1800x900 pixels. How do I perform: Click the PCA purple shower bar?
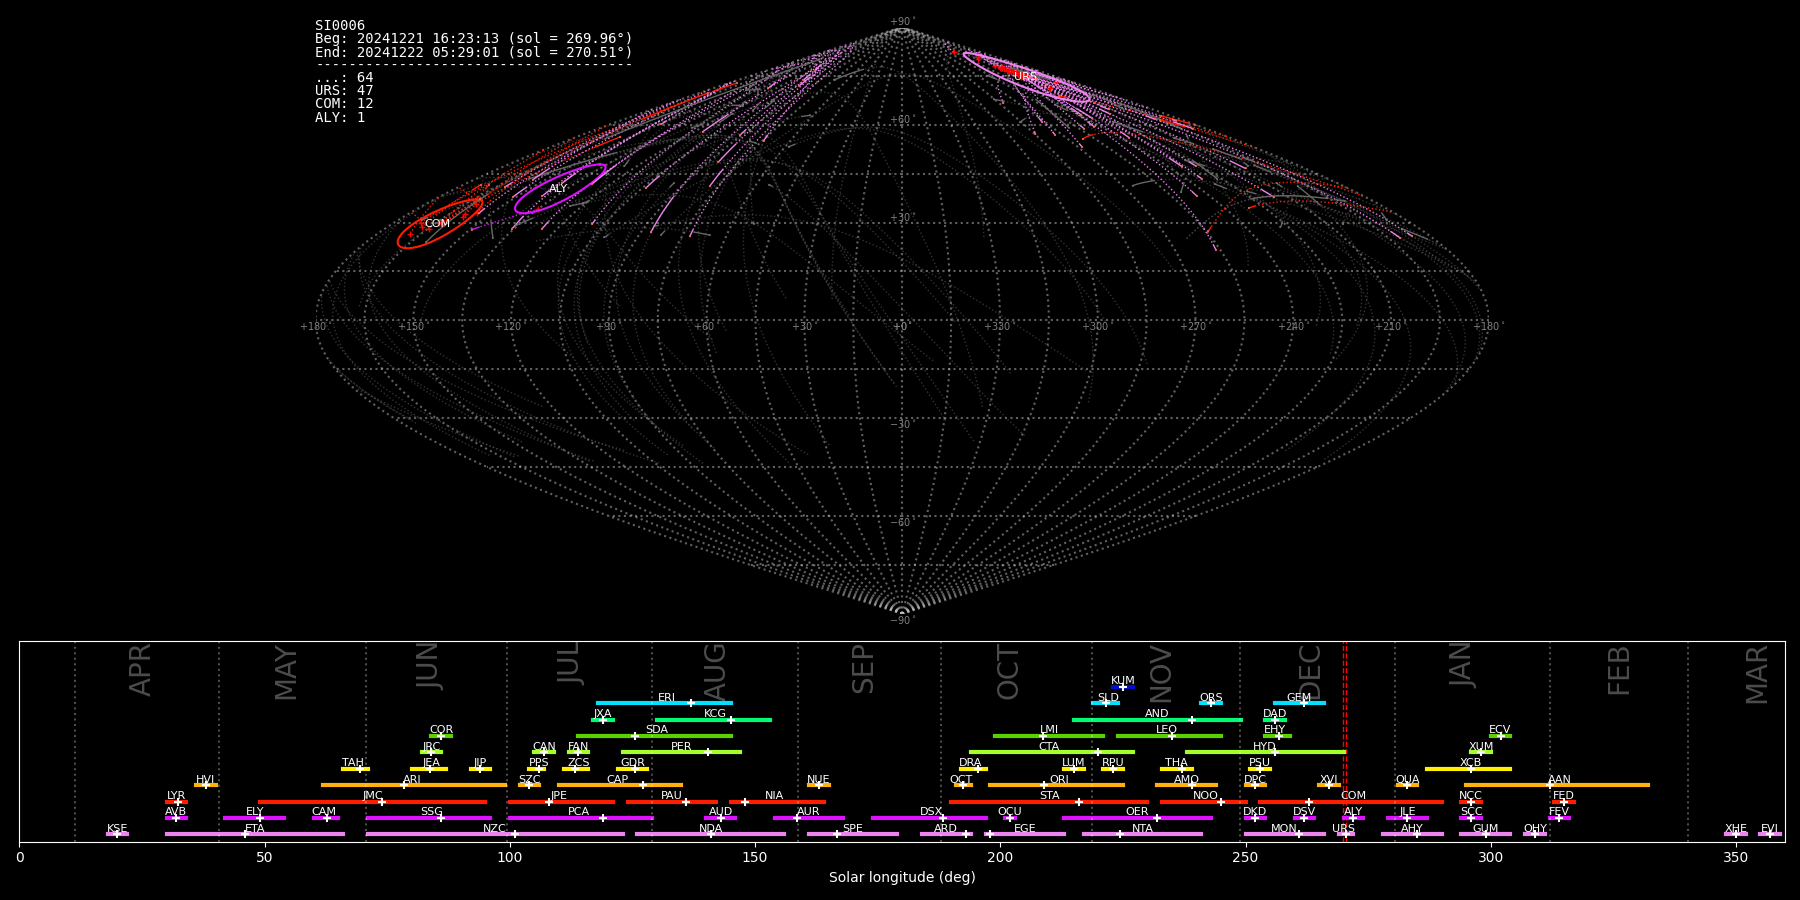[580, 818]
